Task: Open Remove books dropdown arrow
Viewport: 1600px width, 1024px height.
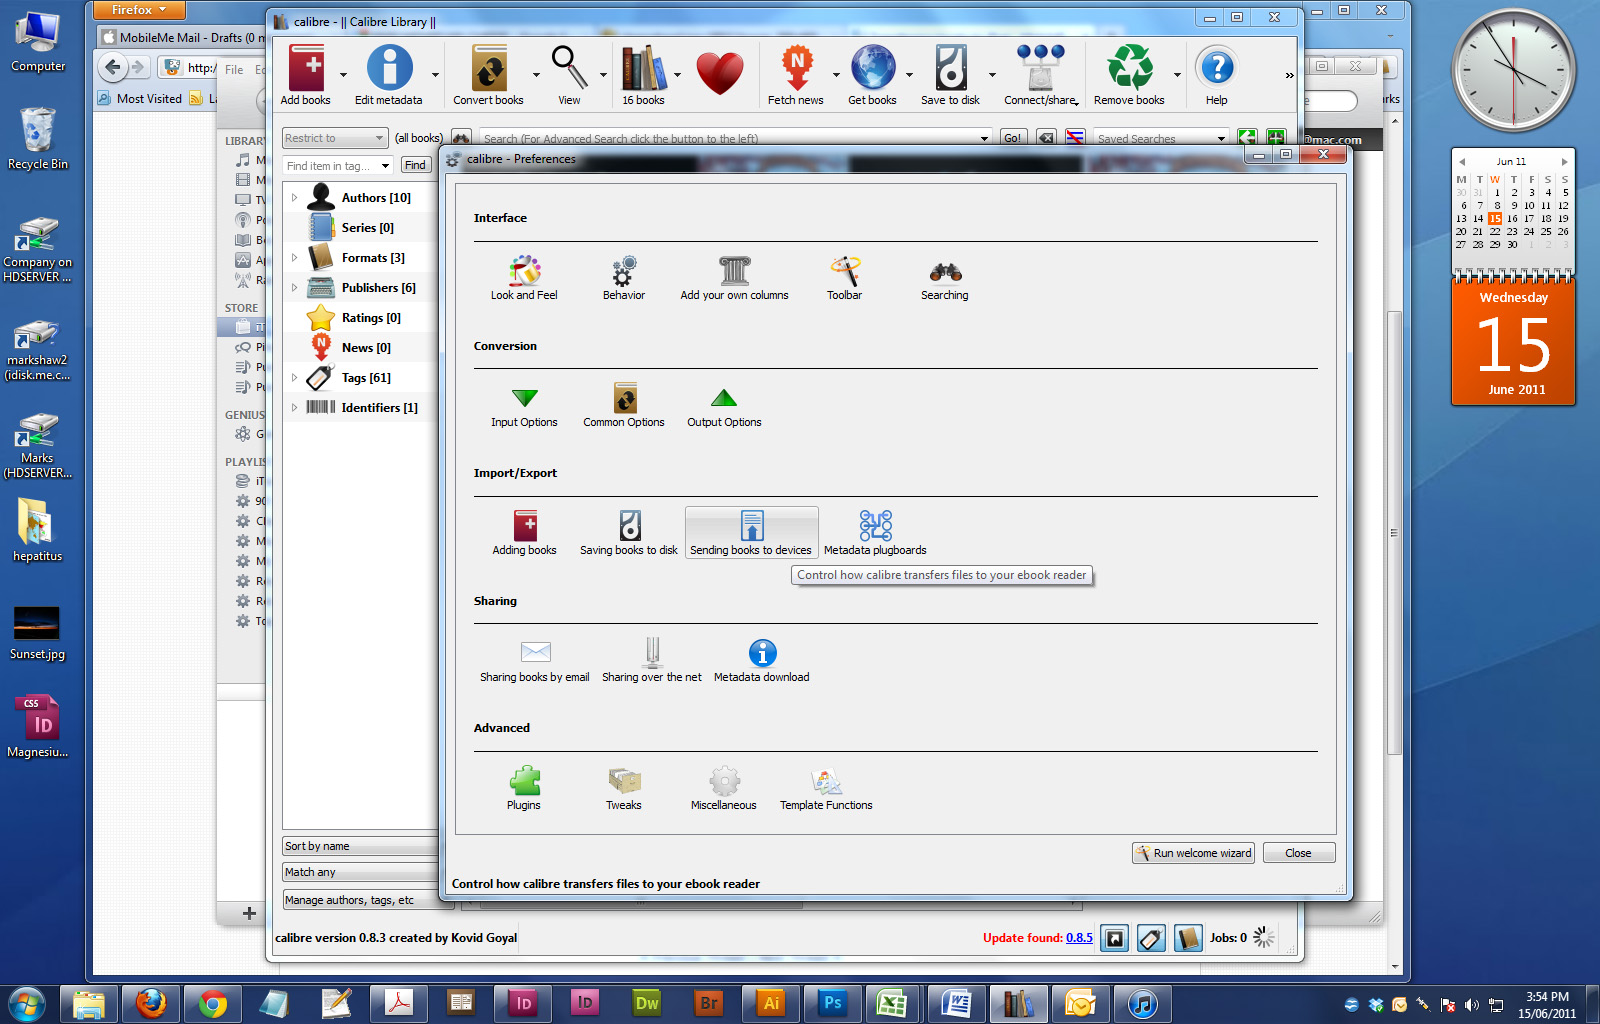Action: tap(1177, 75)
